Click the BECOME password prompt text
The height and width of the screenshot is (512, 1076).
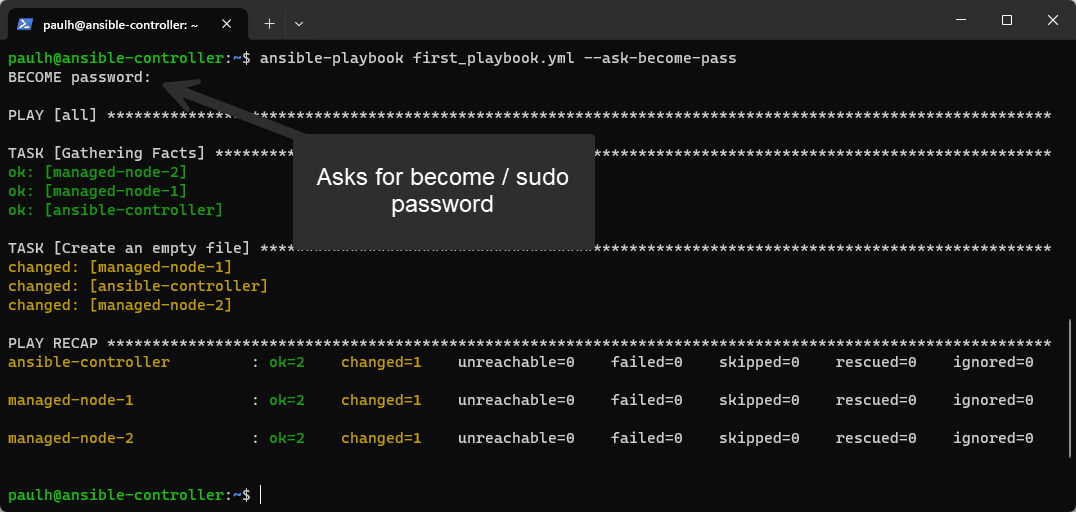[80, 78]
